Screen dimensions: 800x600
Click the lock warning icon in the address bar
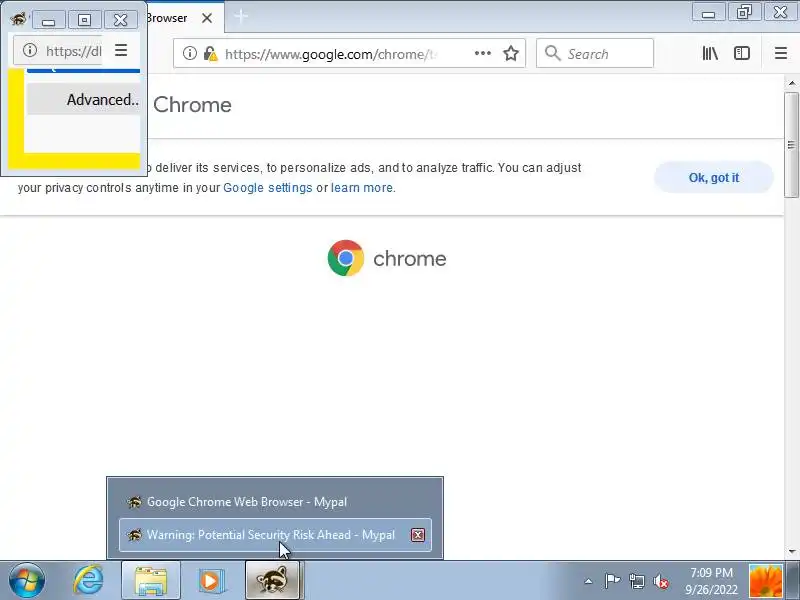(x=211, y=53)
